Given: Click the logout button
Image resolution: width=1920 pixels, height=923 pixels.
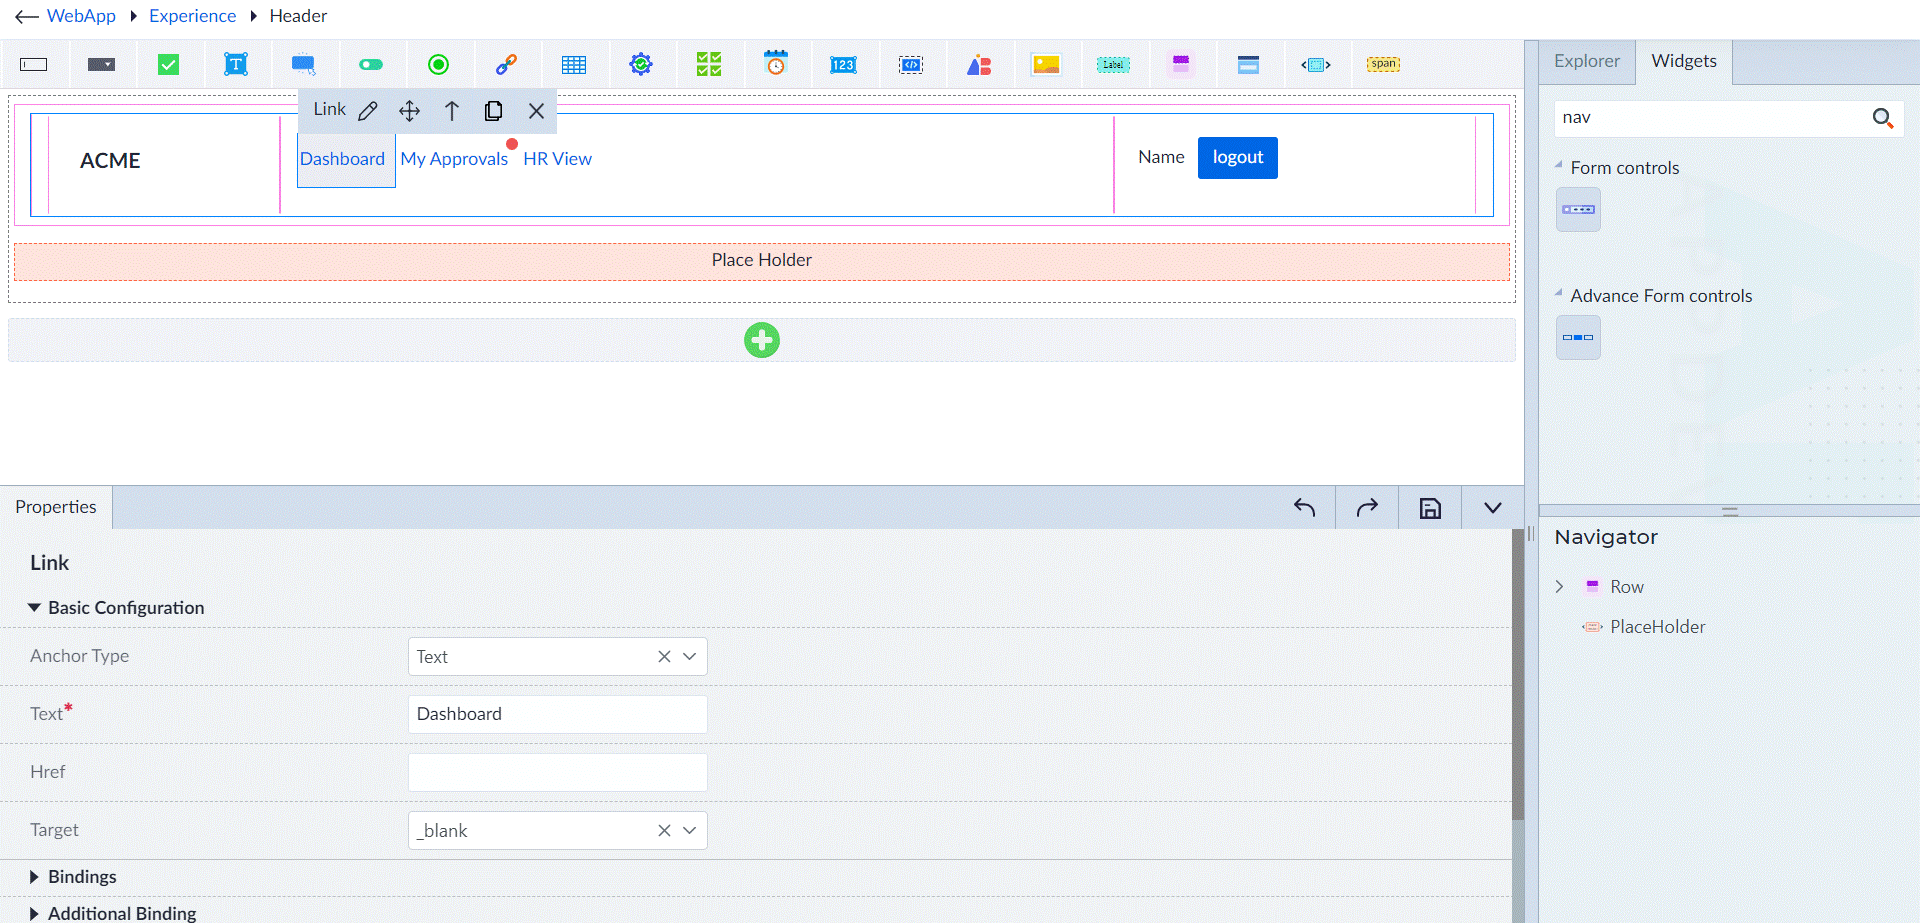Looking at the screenshot, I should [1238, 158].
